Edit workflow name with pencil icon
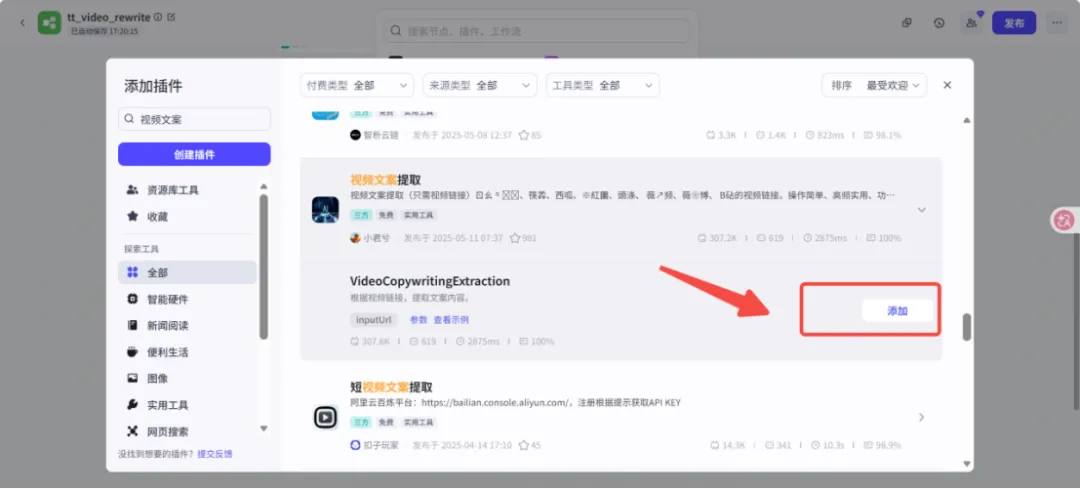Screen dimensions: 1080x489 [x=172, y=17]
